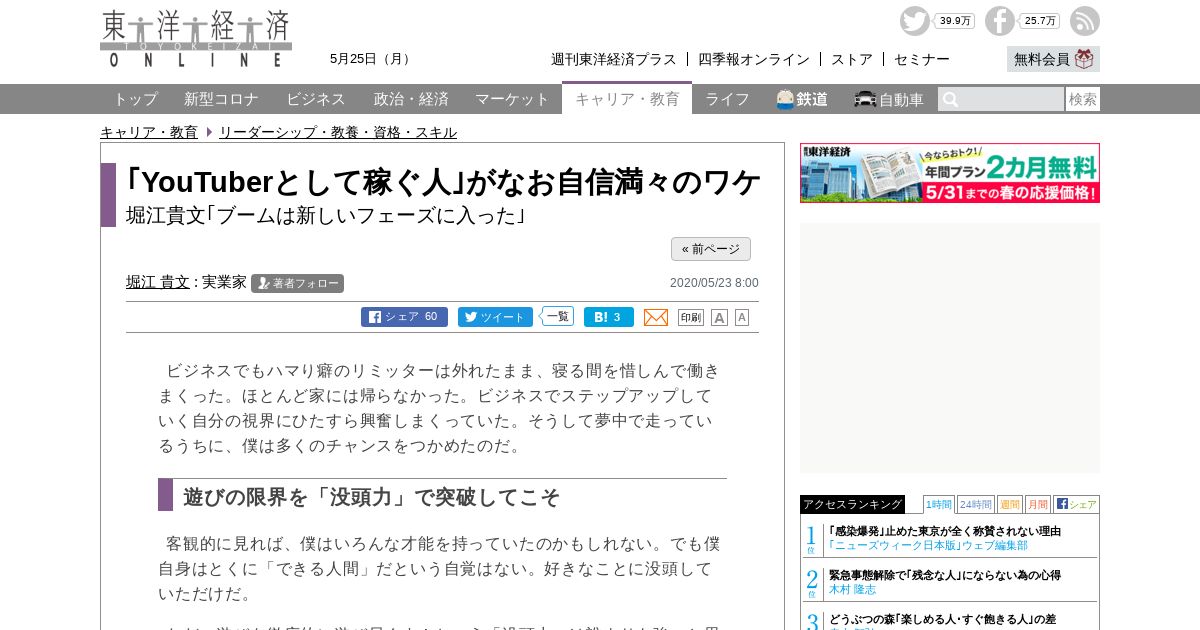Click the heading 遊びの限界を「没頭力」で突破してこそ
Screen dimensions: 1200x630
click(371, 497)
